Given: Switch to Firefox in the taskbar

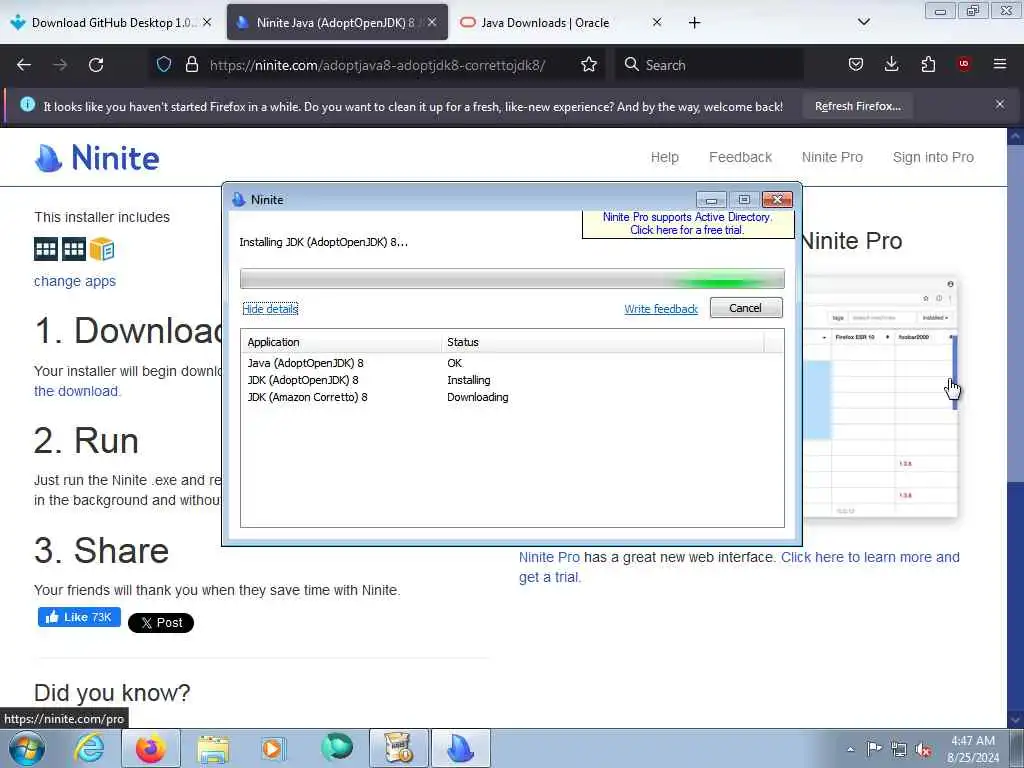Looking at the screenshot, I should (x=151, y=748).
